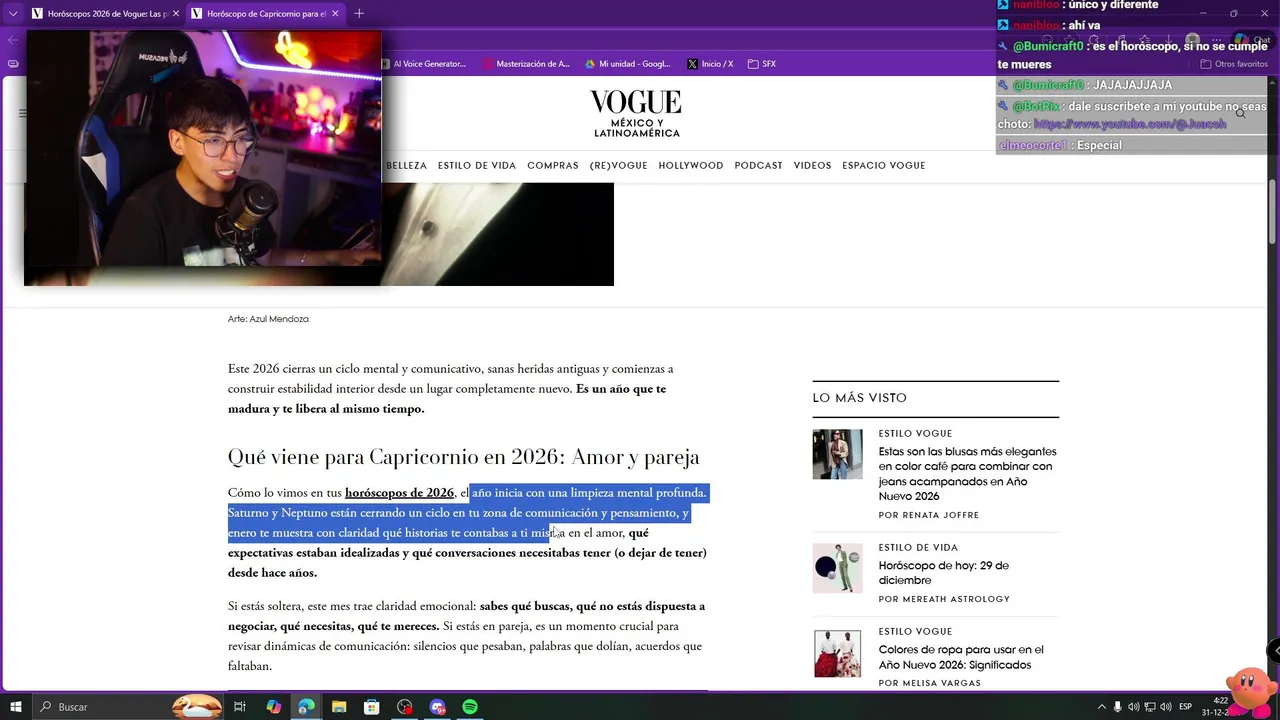
Task: Open Inicio / X bookmark
Action: 710,64
